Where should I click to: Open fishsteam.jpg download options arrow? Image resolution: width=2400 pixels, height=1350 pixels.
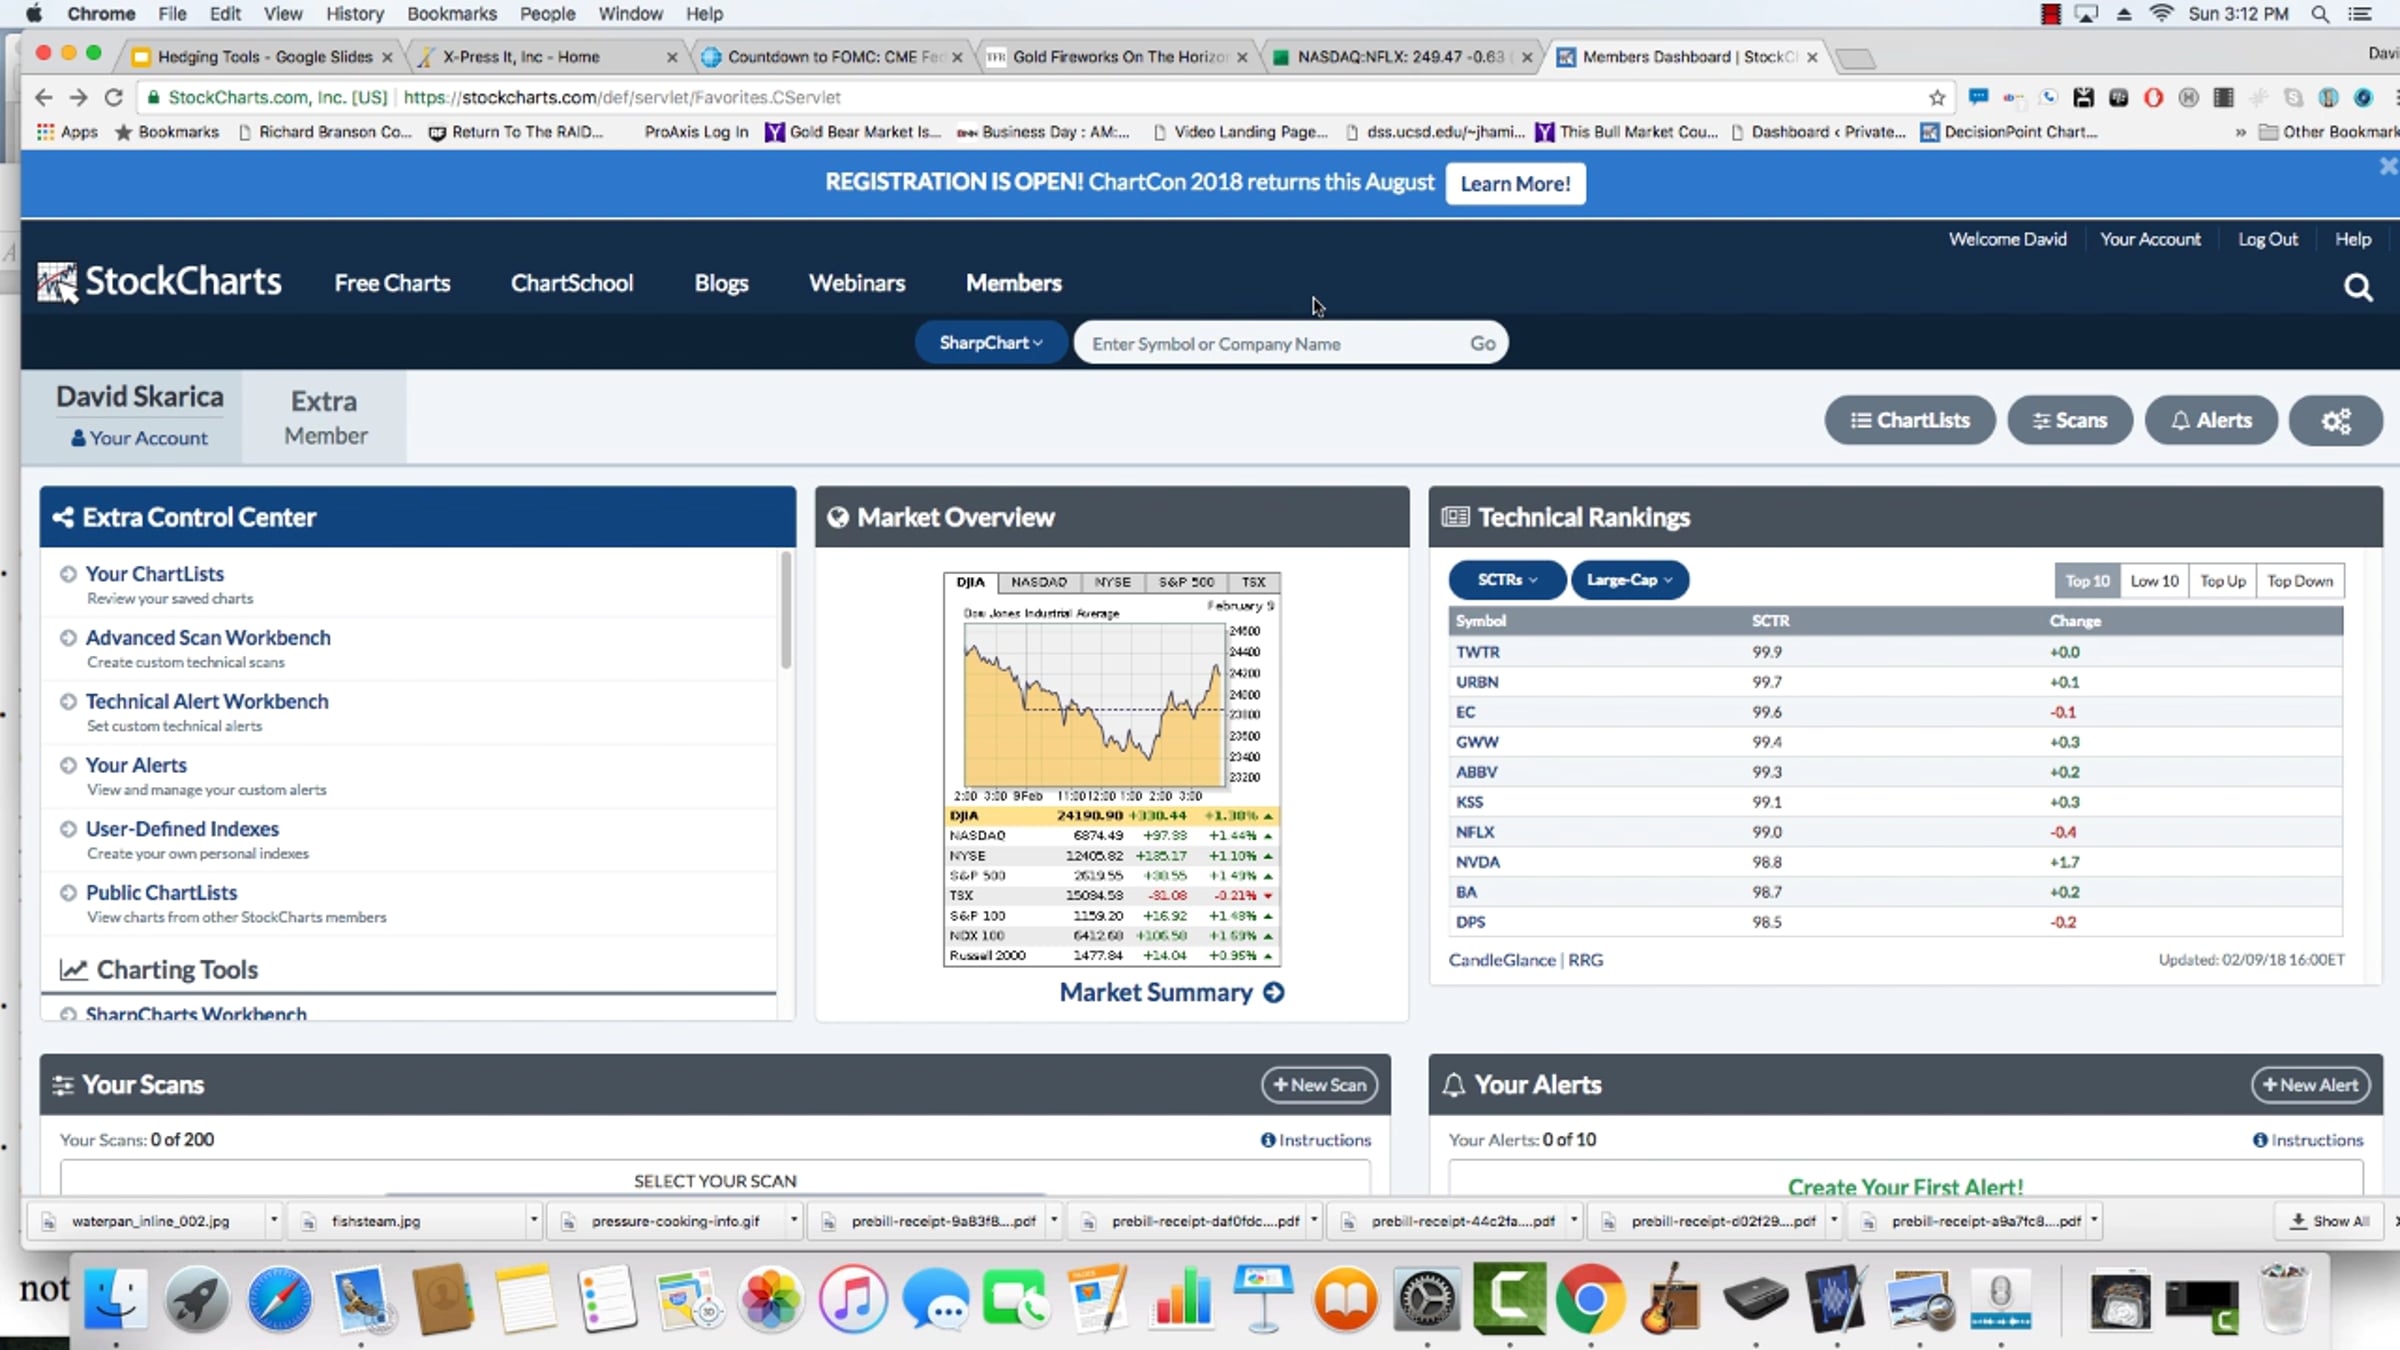coord(534,1220)
